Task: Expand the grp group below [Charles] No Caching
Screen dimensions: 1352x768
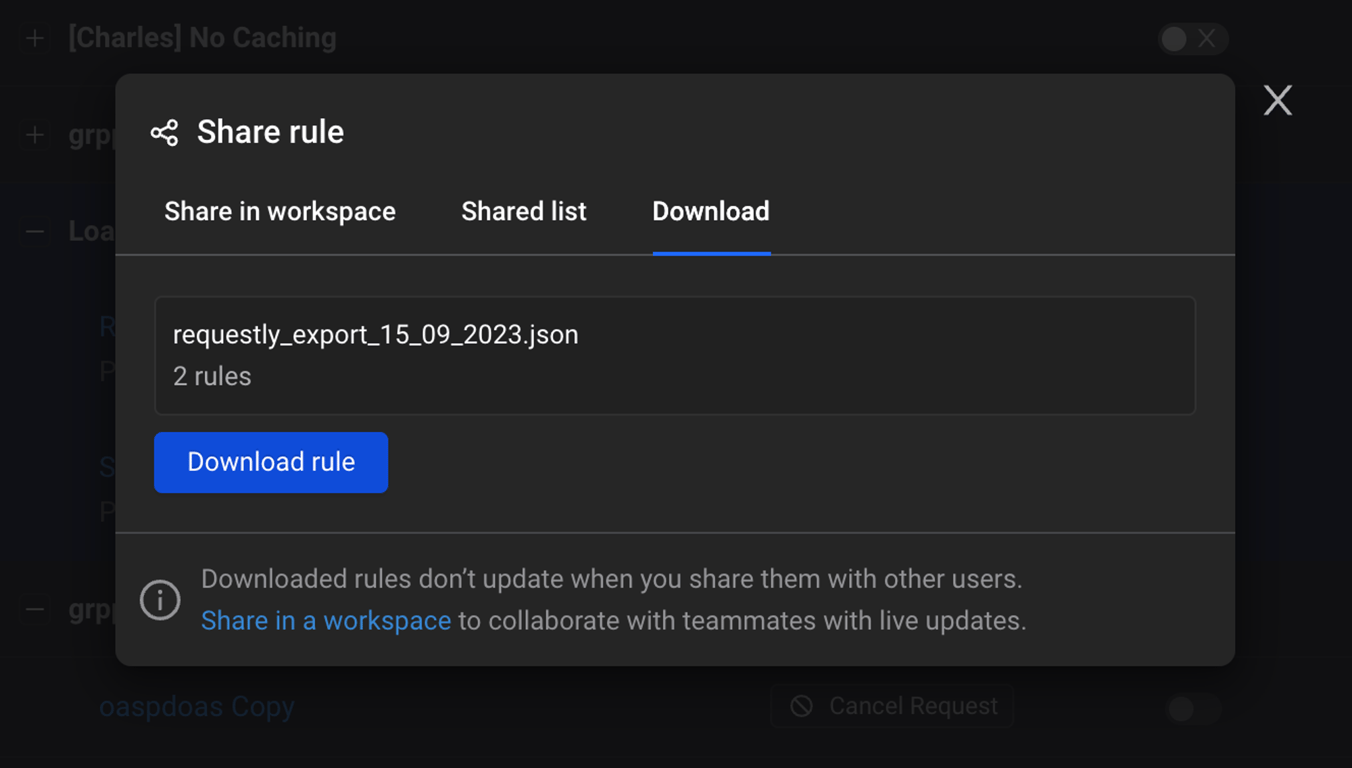Action: (x=35, y=135)
